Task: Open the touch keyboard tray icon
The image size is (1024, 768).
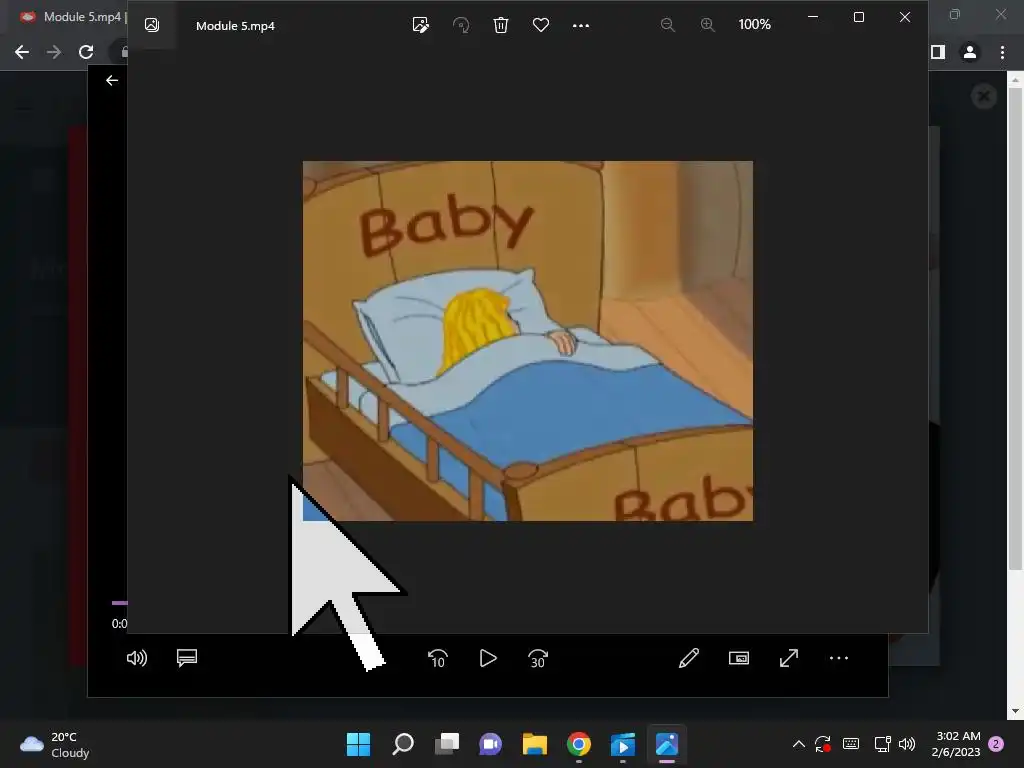Action: 851,744
